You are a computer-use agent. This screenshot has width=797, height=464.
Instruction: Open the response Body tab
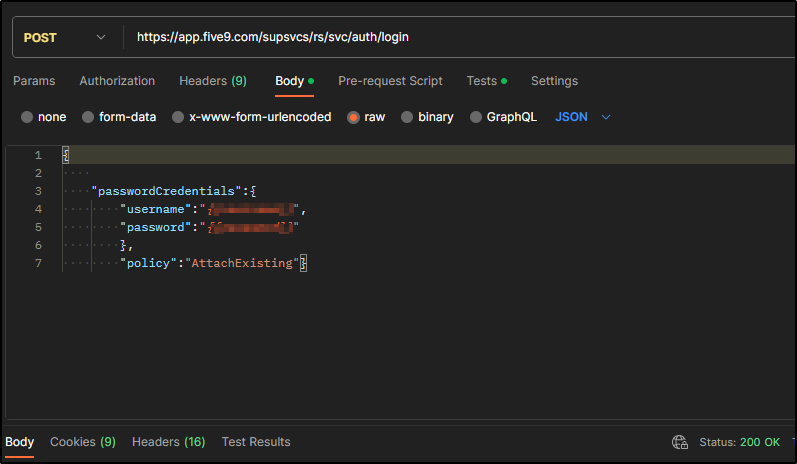(x=19, y=442)
